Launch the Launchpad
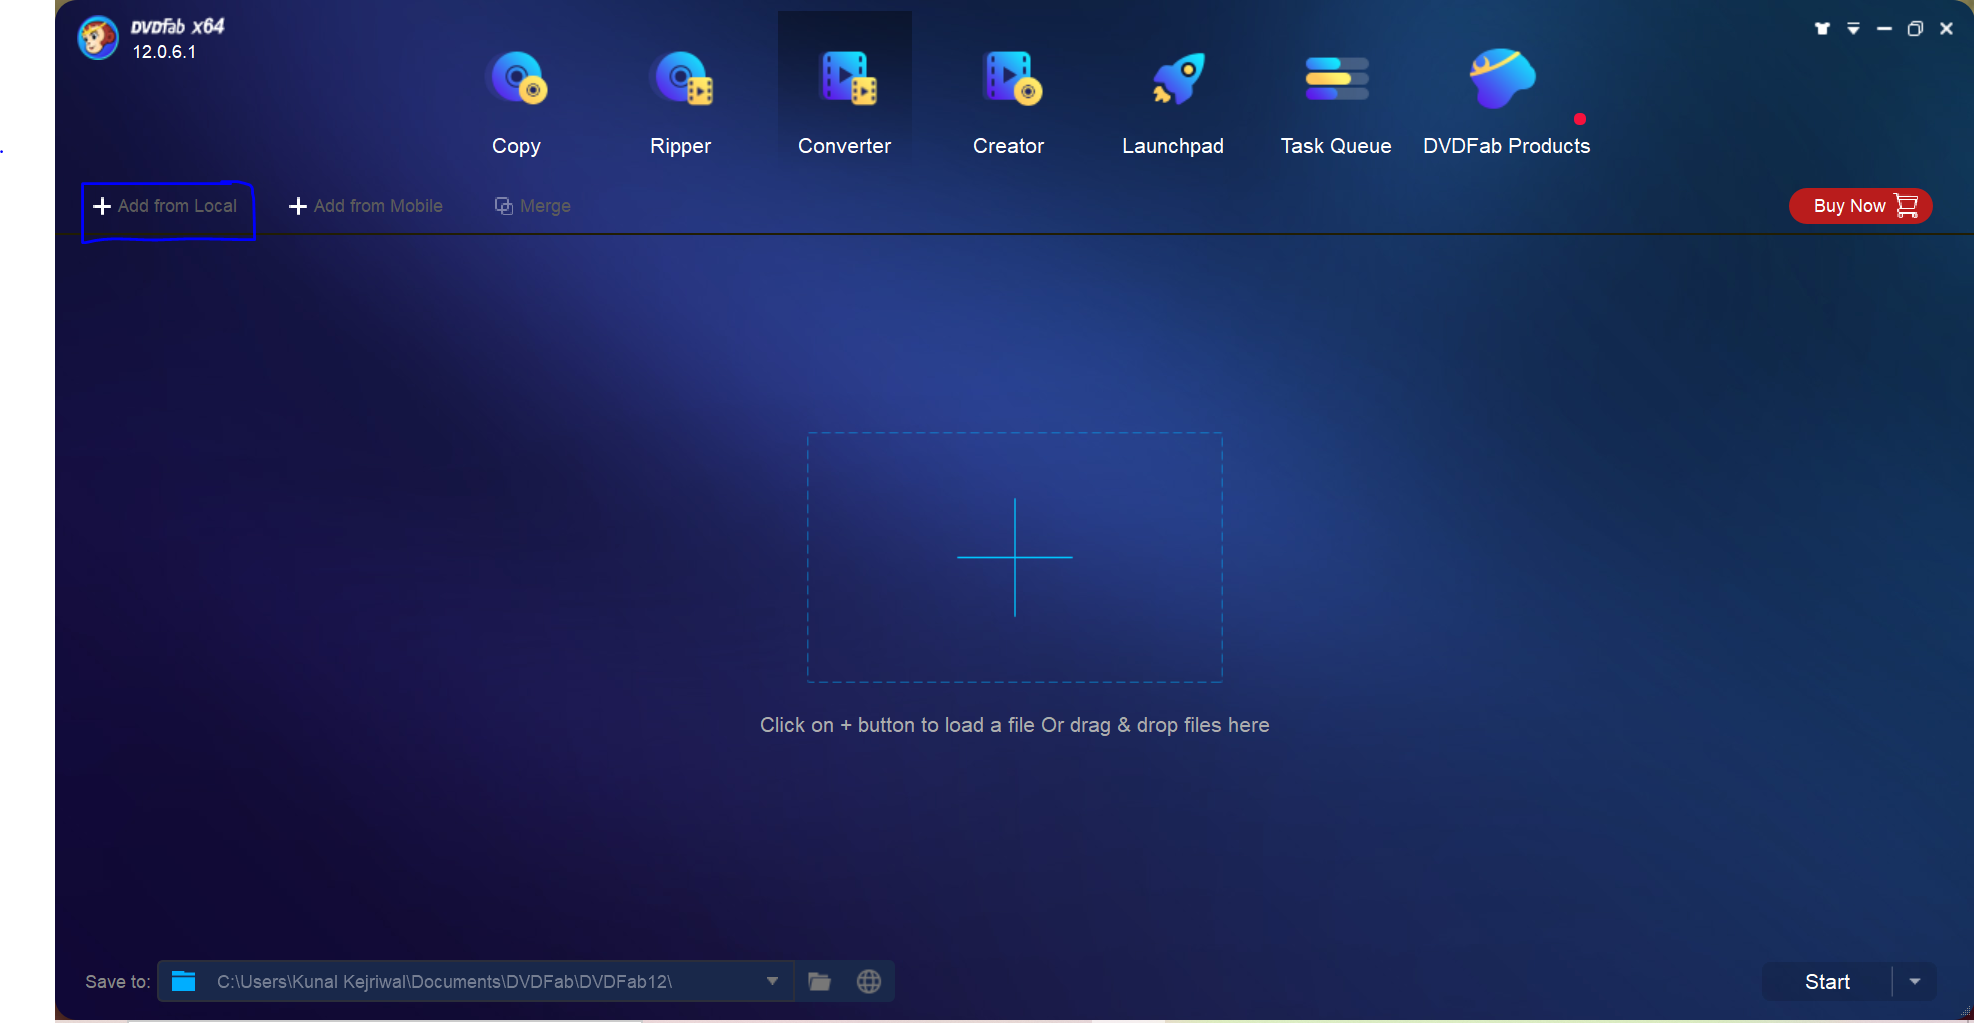Image resolution: width=1974 pixels, height=1023 pixels. click(1172, 100)
